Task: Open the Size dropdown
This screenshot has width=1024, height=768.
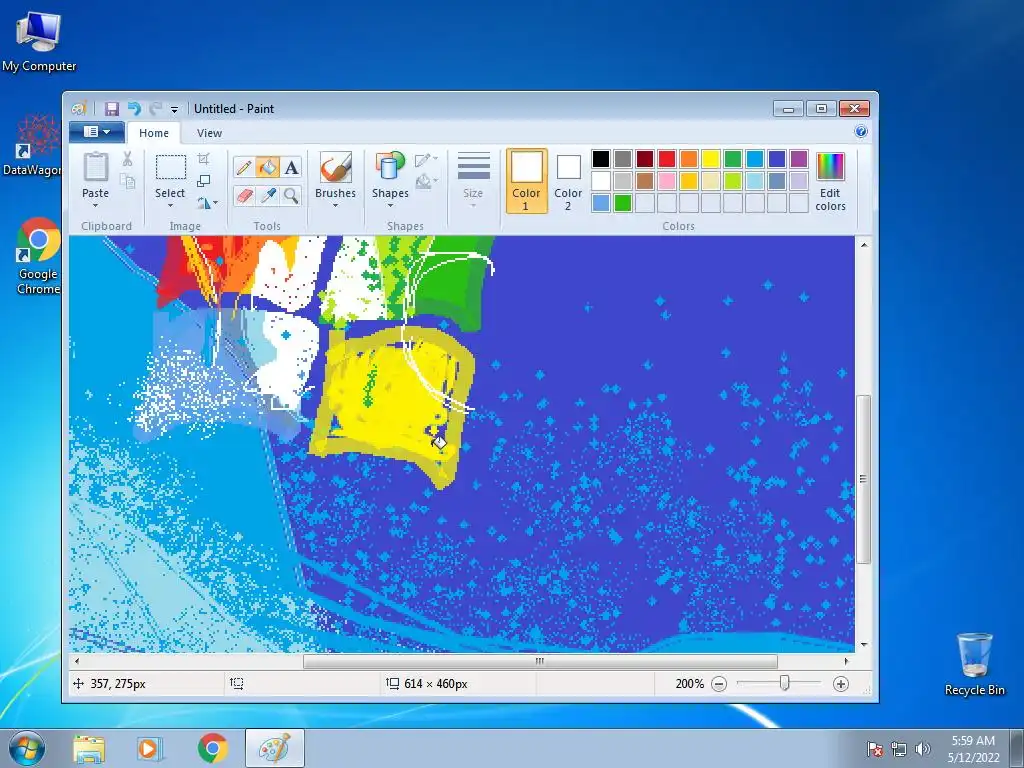Action: tap(473, 181)
